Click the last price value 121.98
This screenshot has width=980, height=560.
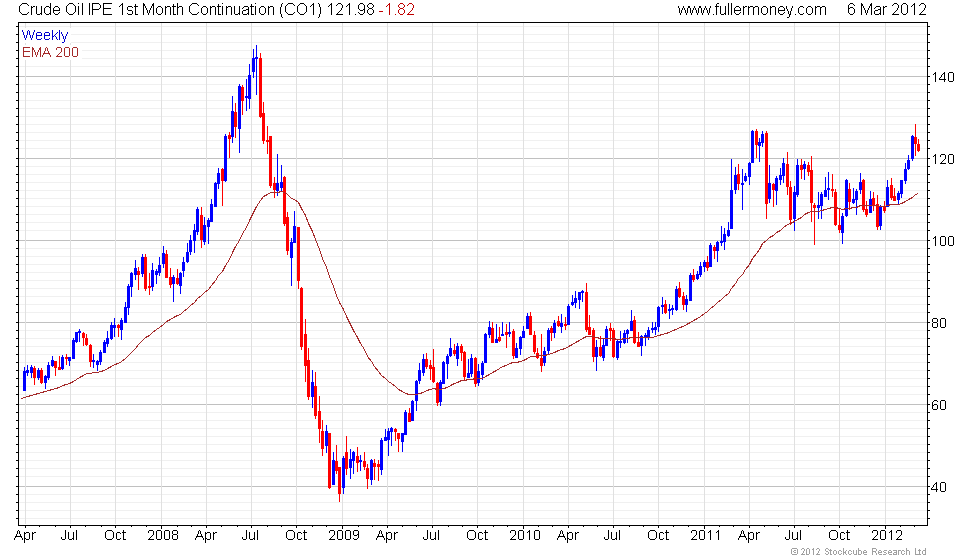[351, 9]
